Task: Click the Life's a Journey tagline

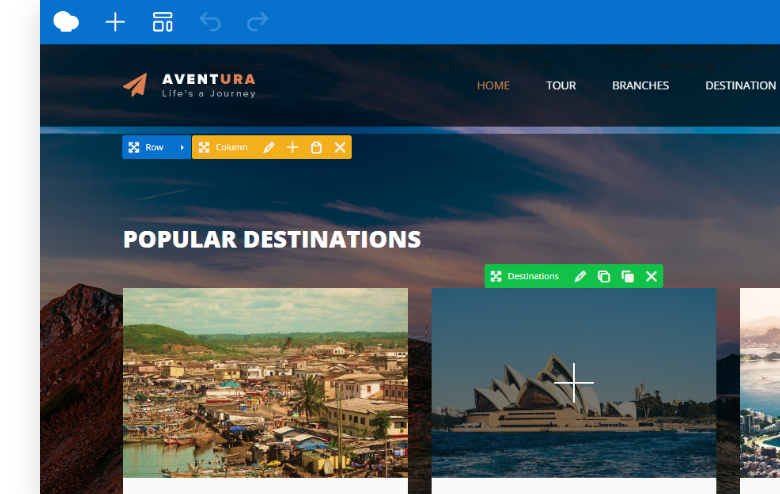Action: [x=208, y=94]
